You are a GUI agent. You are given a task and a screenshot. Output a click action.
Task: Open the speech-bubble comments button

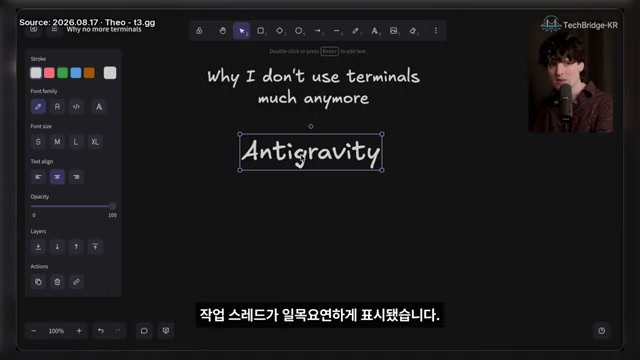click(144, 331)
